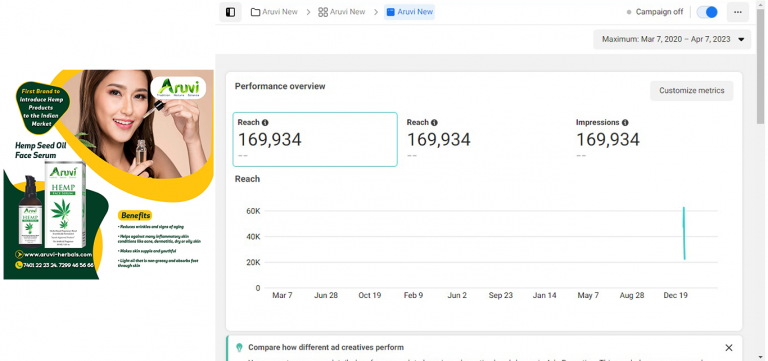This screenshot has height=361, width=768.
Task: Click Compare how different ad creatives perform text
Action: pos(326,347)
